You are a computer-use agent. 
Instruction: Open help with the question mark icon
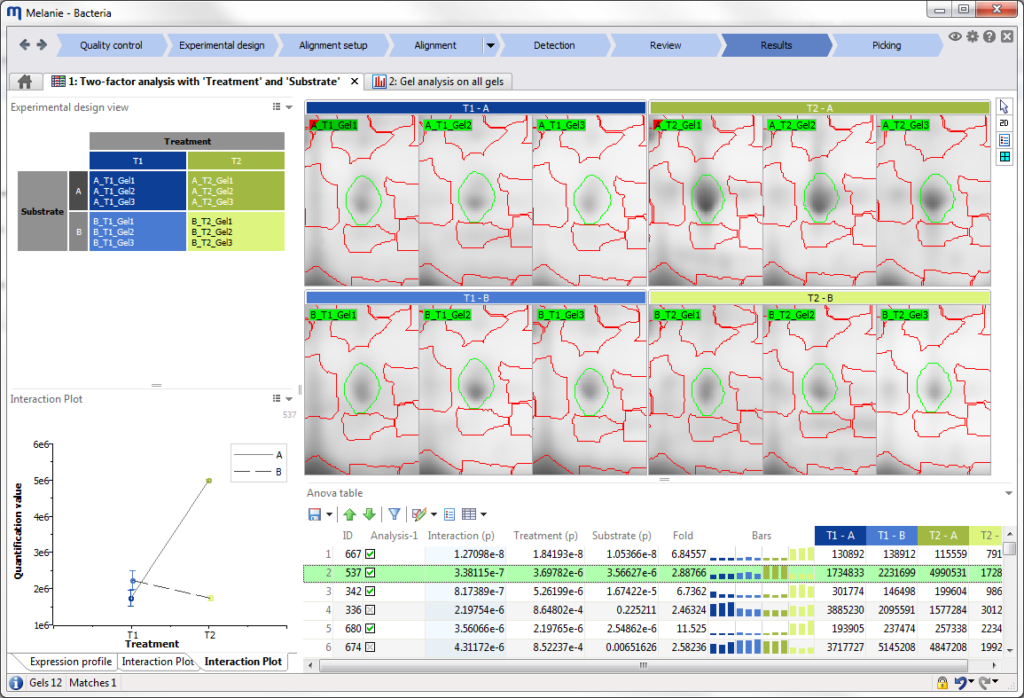pyautogui.click(x=989, y=37)
